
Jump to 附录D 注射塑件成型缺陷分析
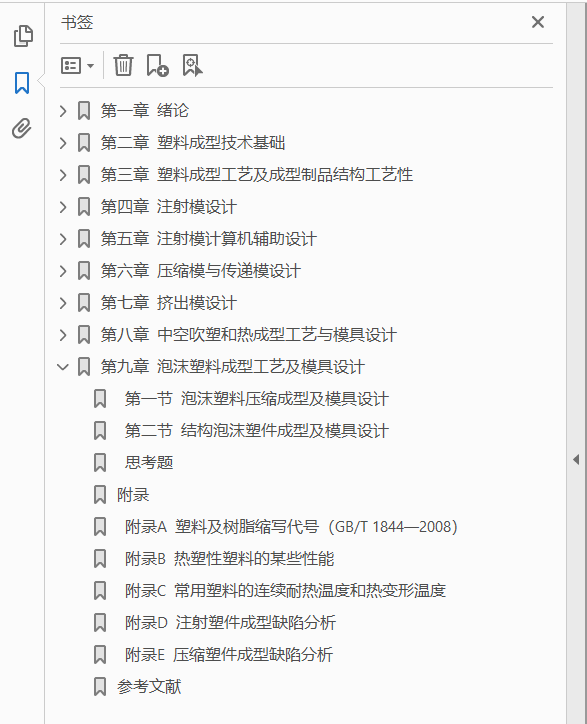(x=230, y=623)
